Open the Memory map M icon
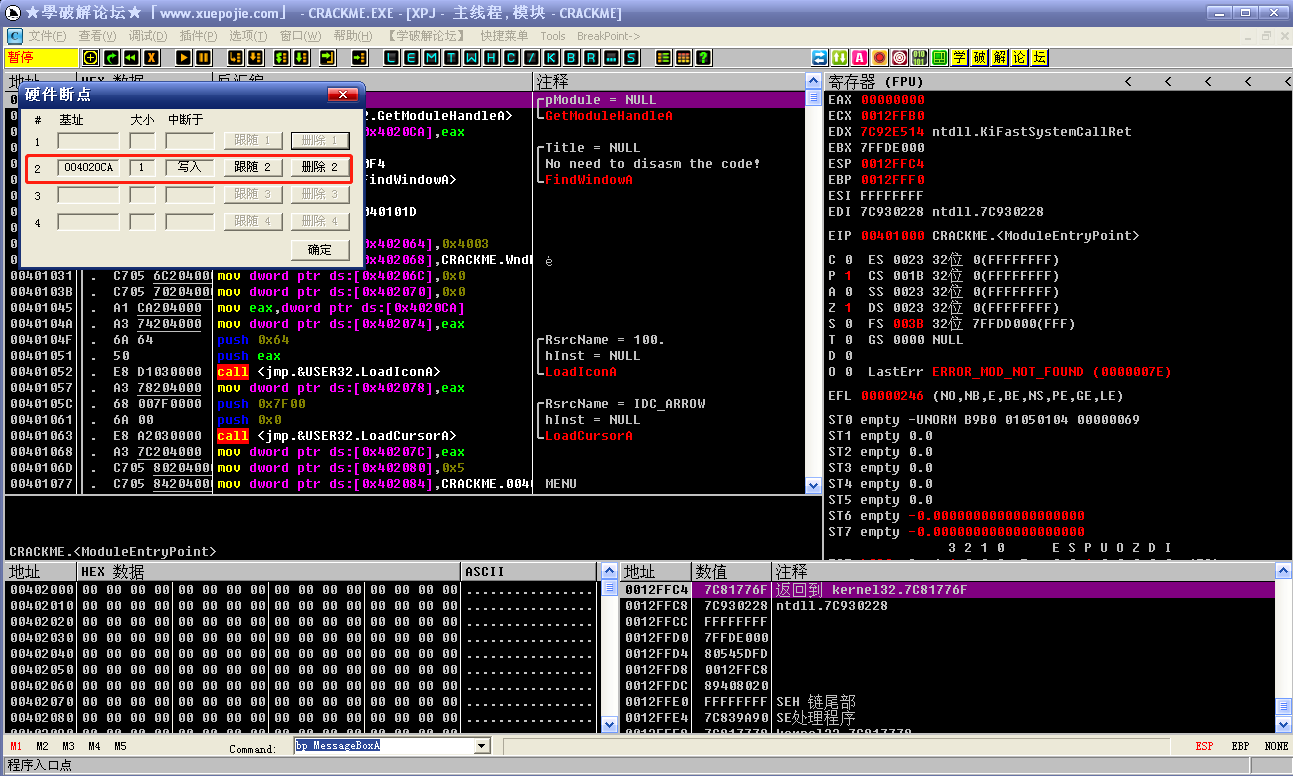The width and height of the screenshot is (1293, 776). click(431, 58)
